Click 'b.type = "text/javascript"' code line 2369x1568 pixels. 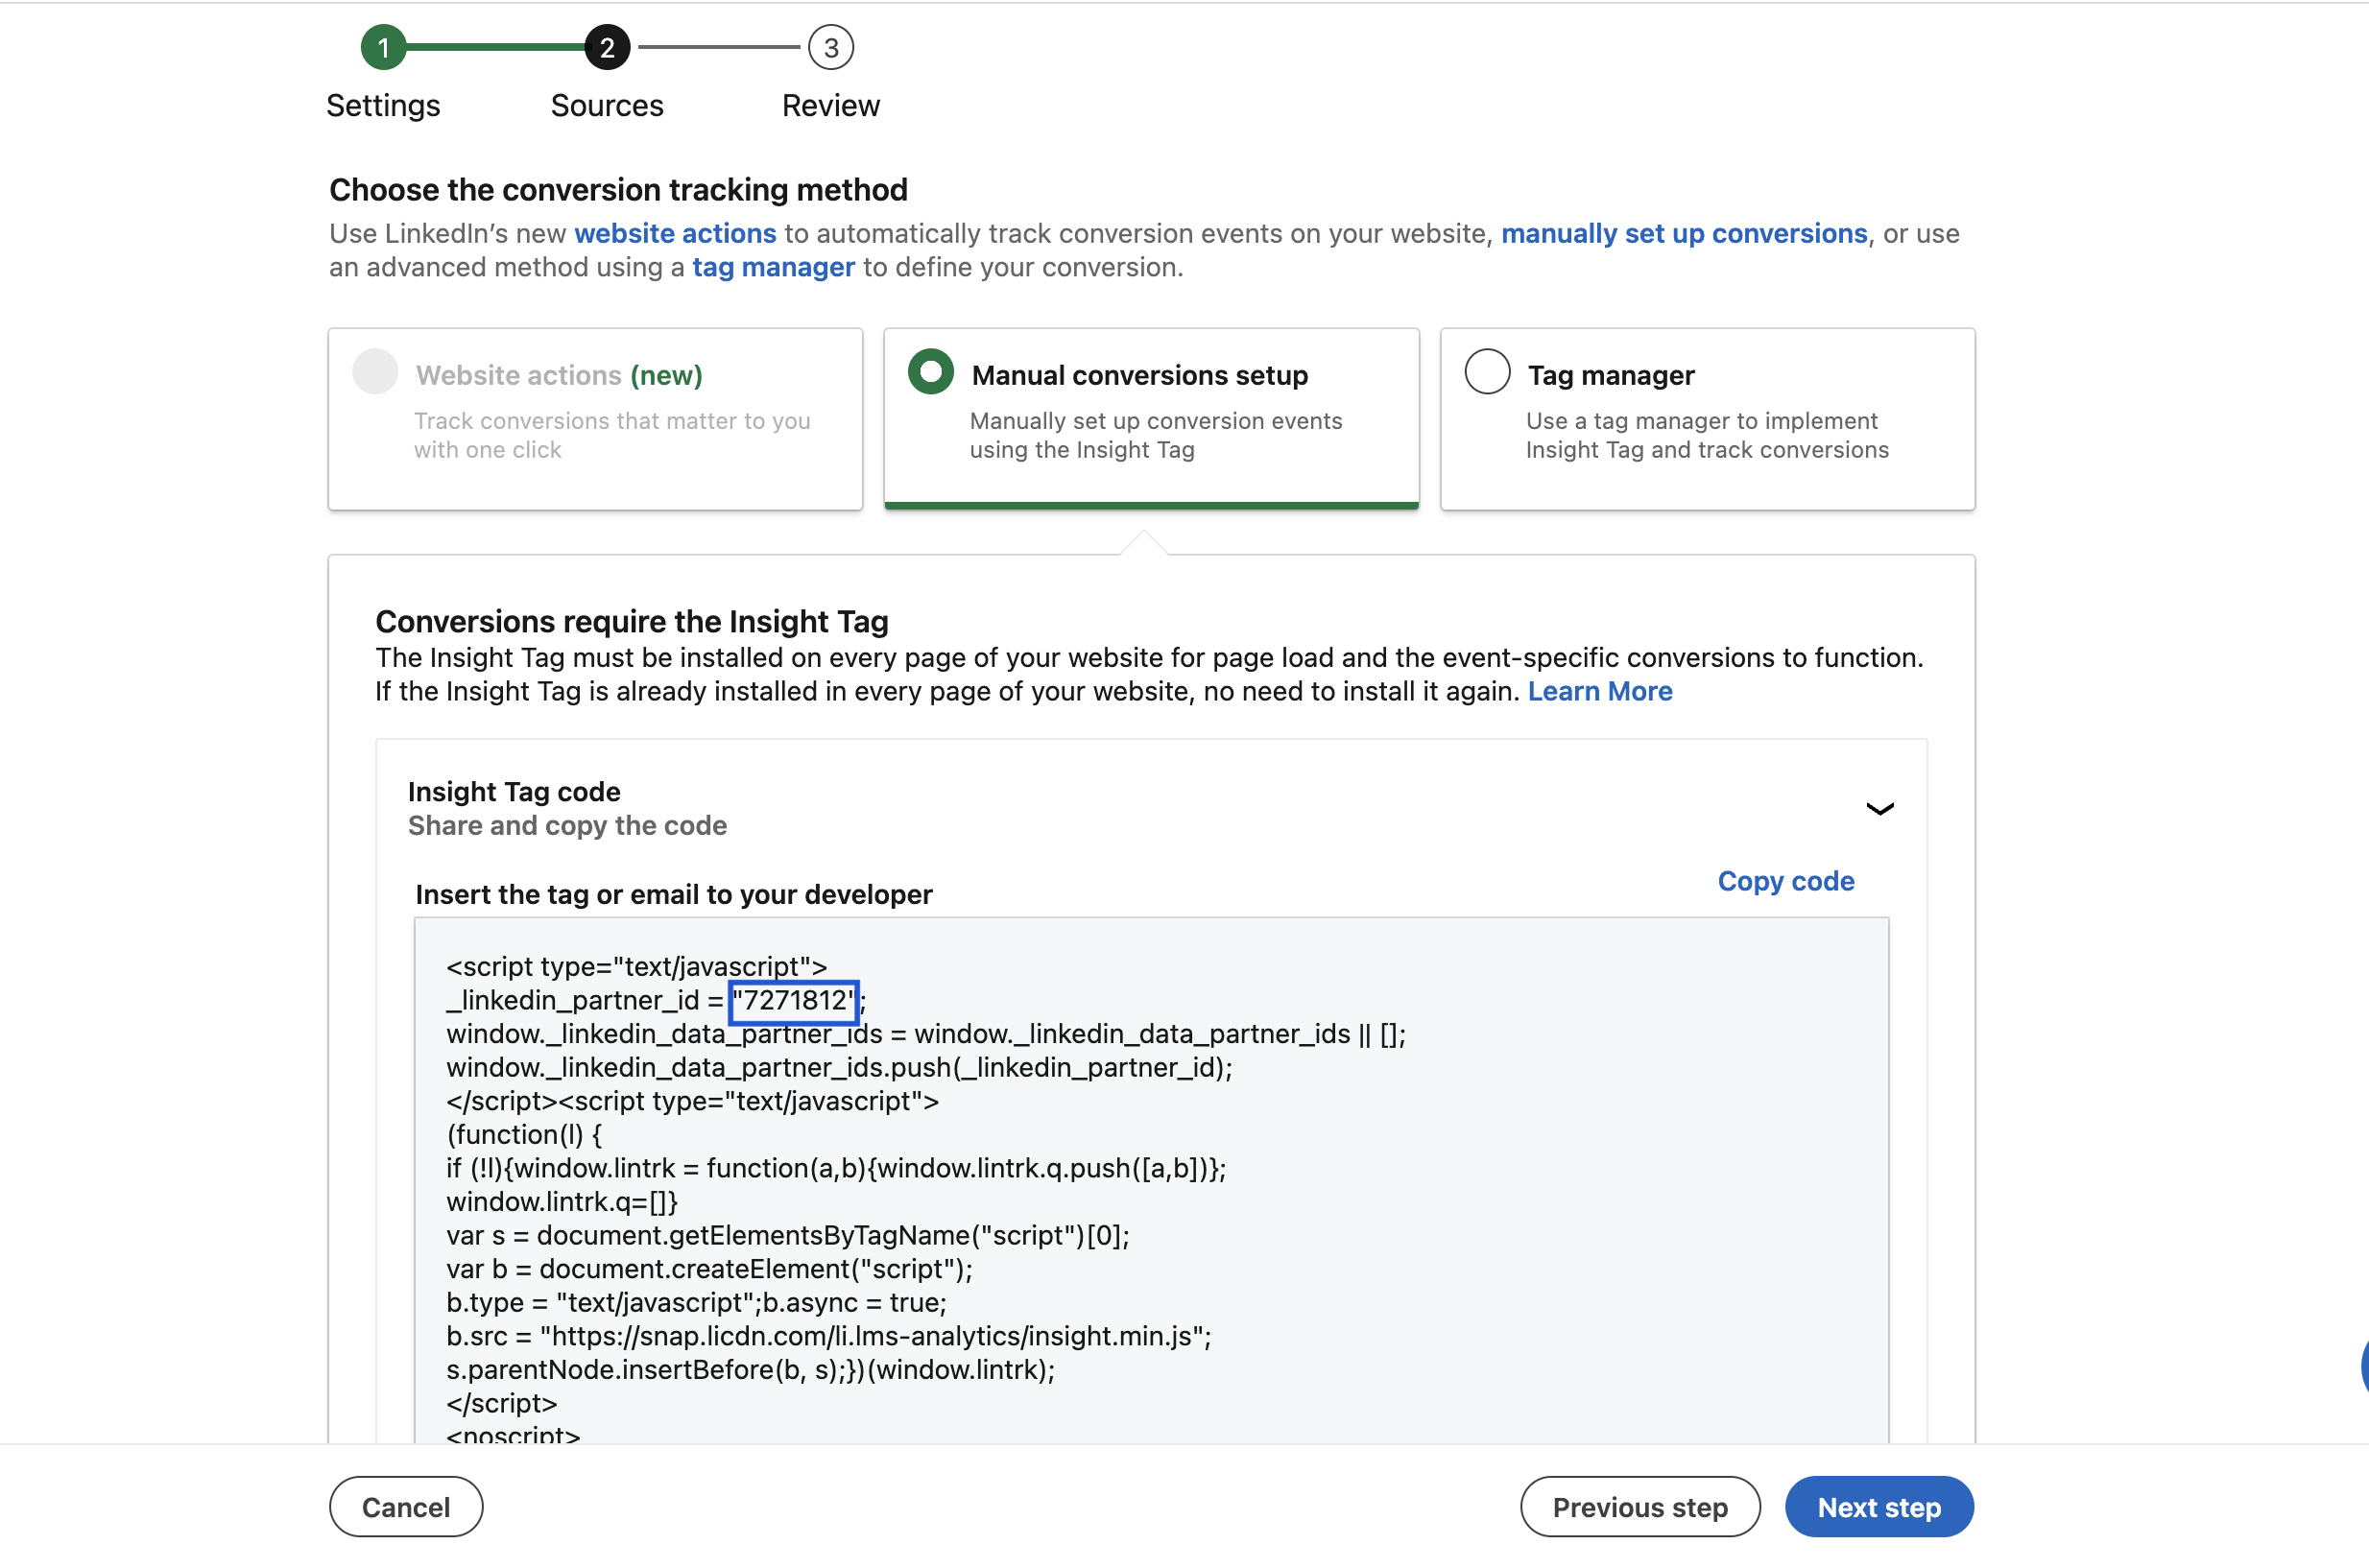tap(696, 1302)
